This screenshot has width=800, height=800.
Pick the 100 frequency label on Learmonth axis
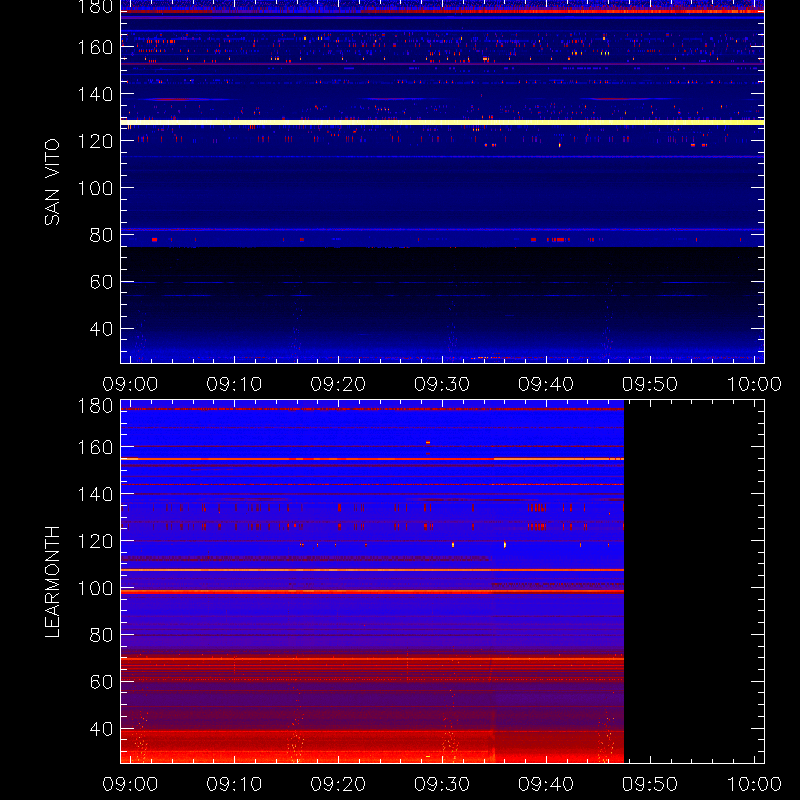(95, 588)
